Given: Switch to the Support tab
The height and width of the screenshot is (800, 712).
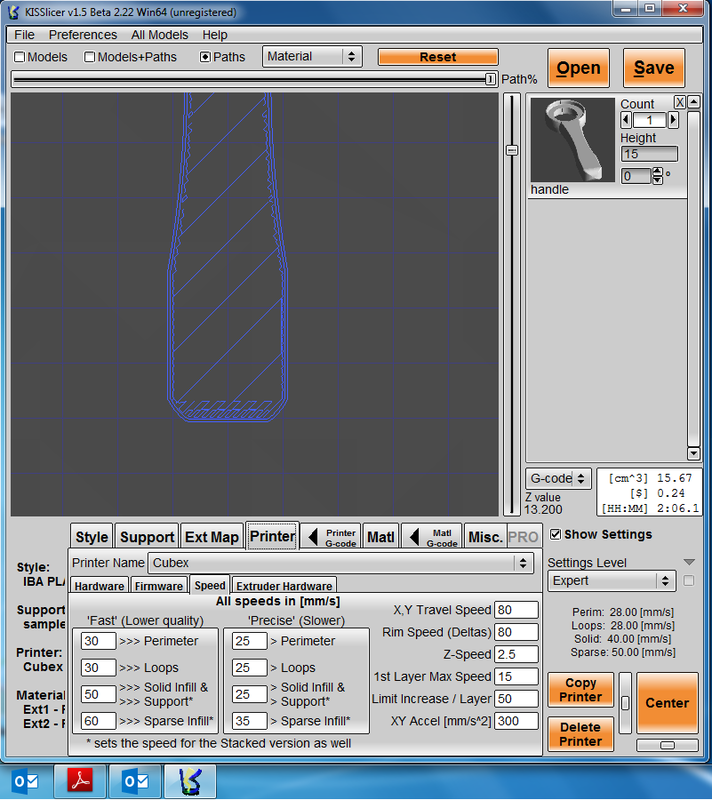Looking at the screenshot, I should click(x=147, y=537).
